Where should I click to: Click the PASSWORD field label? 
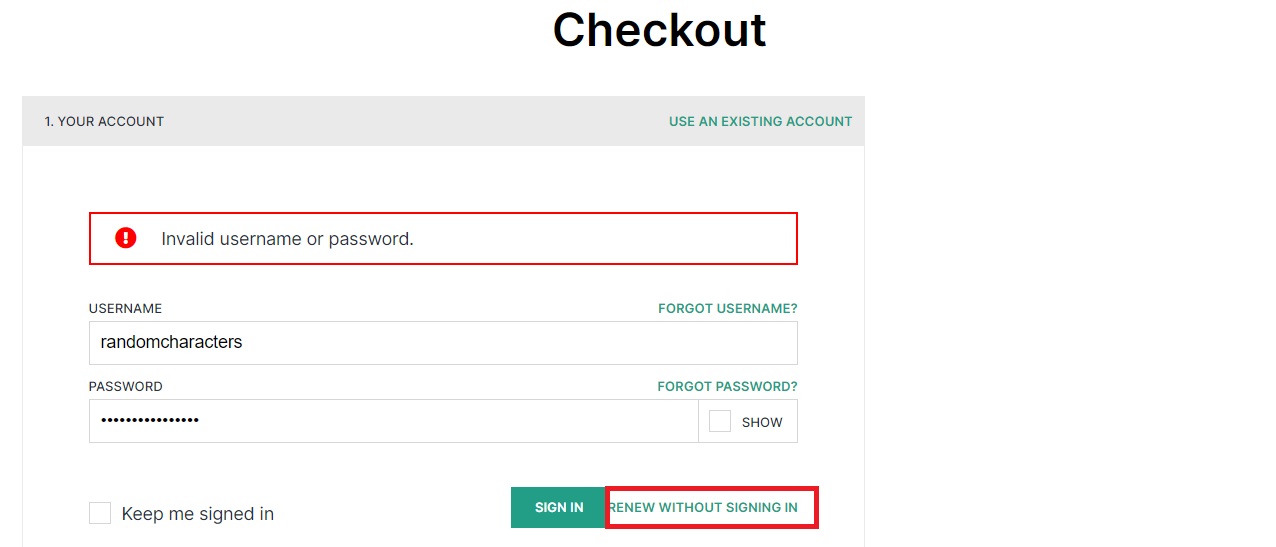coord(125,386)
